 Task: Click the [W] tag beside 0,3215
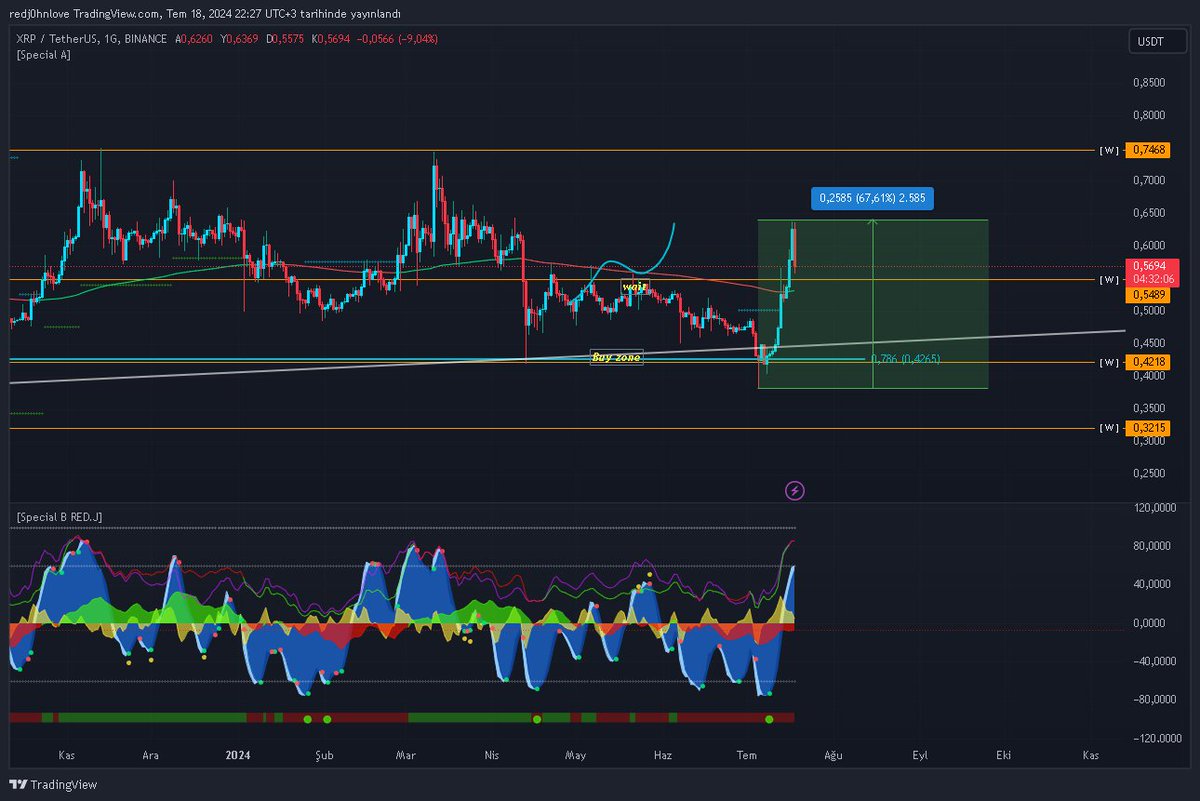coord(1109,428)
